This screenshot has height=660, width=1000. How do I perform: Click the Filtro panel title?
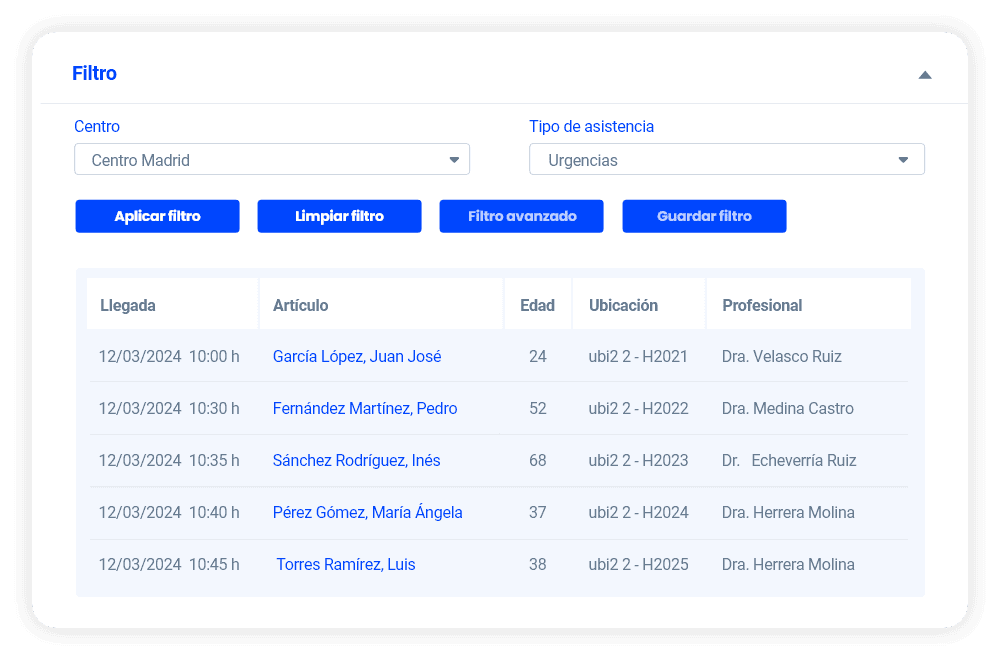coord(94,73)
